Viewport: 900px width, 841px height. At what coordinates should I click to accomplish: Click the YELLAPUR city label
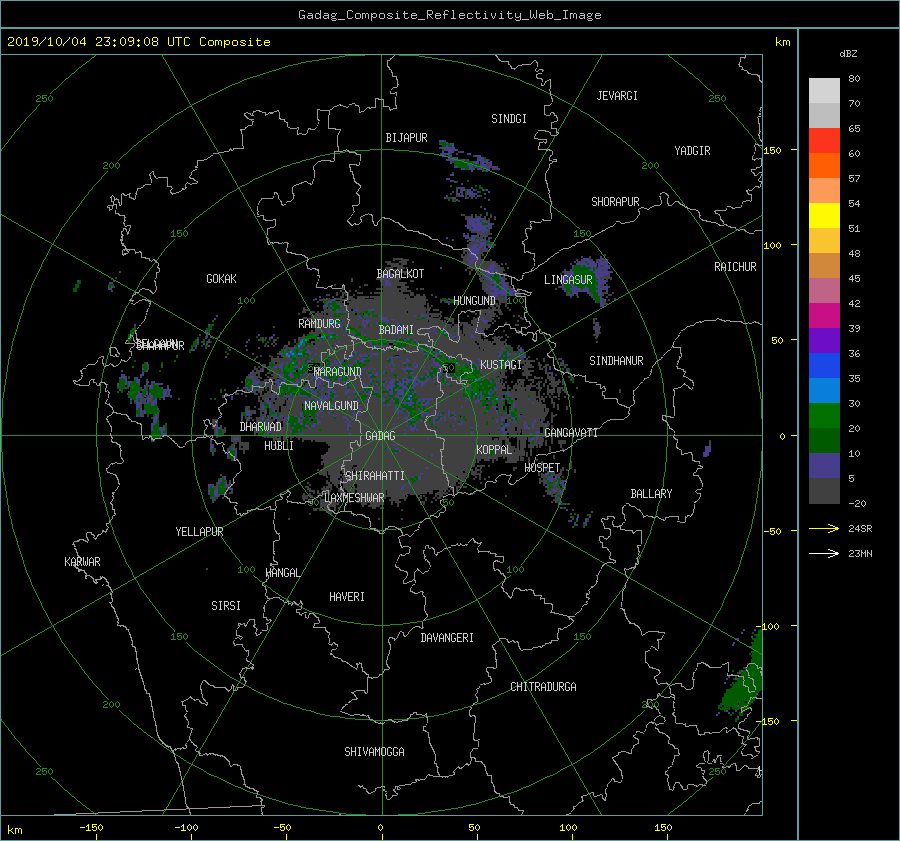[x=199, y=532]
